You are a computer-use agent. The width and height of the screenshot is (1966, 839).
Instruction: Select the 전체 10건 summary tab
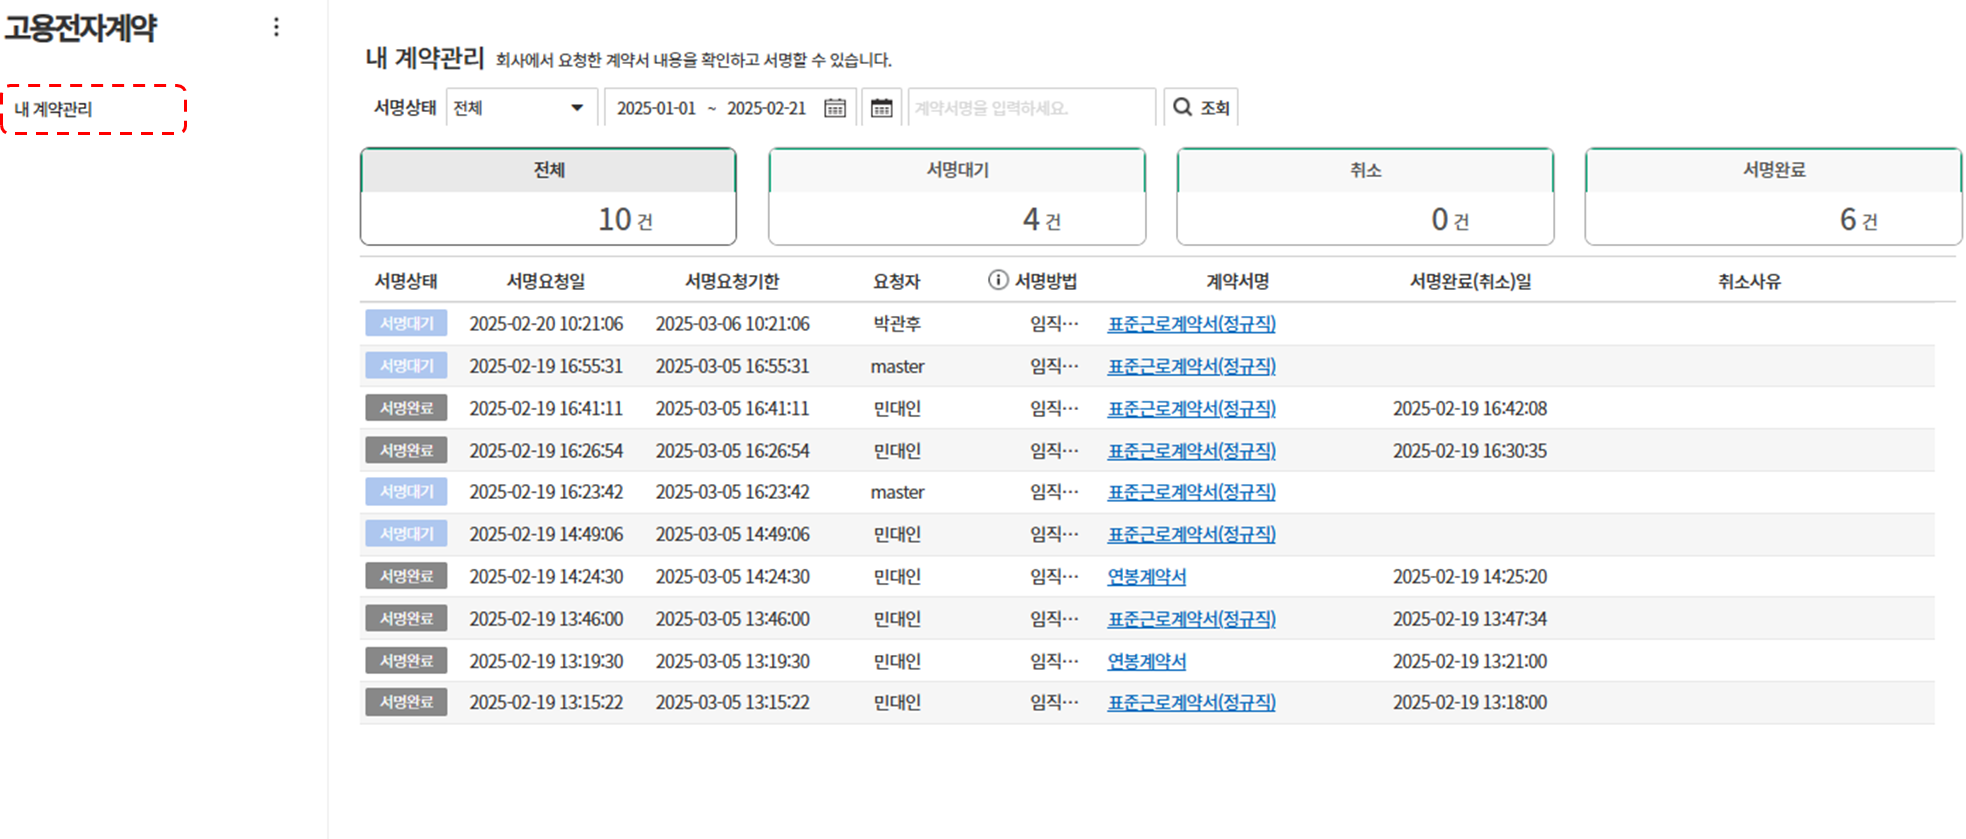(548, 196)
